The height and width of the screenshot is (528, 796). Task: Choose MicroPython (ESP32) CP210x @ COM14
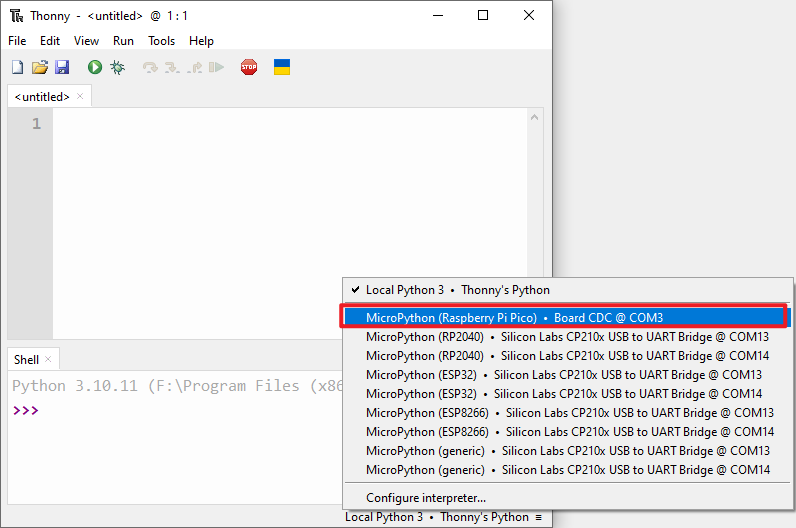(568, 394)
